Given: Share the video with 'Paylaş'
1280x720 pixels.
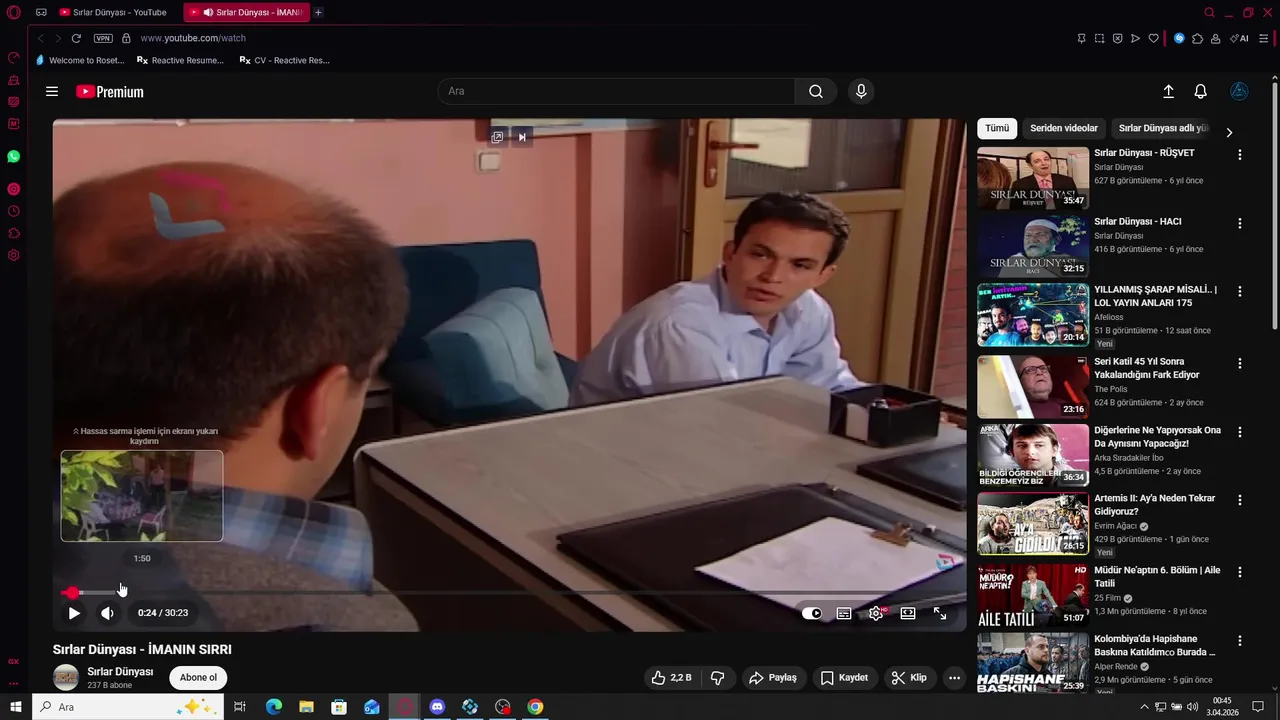Looking at the screenshot, I should point(773,678).
